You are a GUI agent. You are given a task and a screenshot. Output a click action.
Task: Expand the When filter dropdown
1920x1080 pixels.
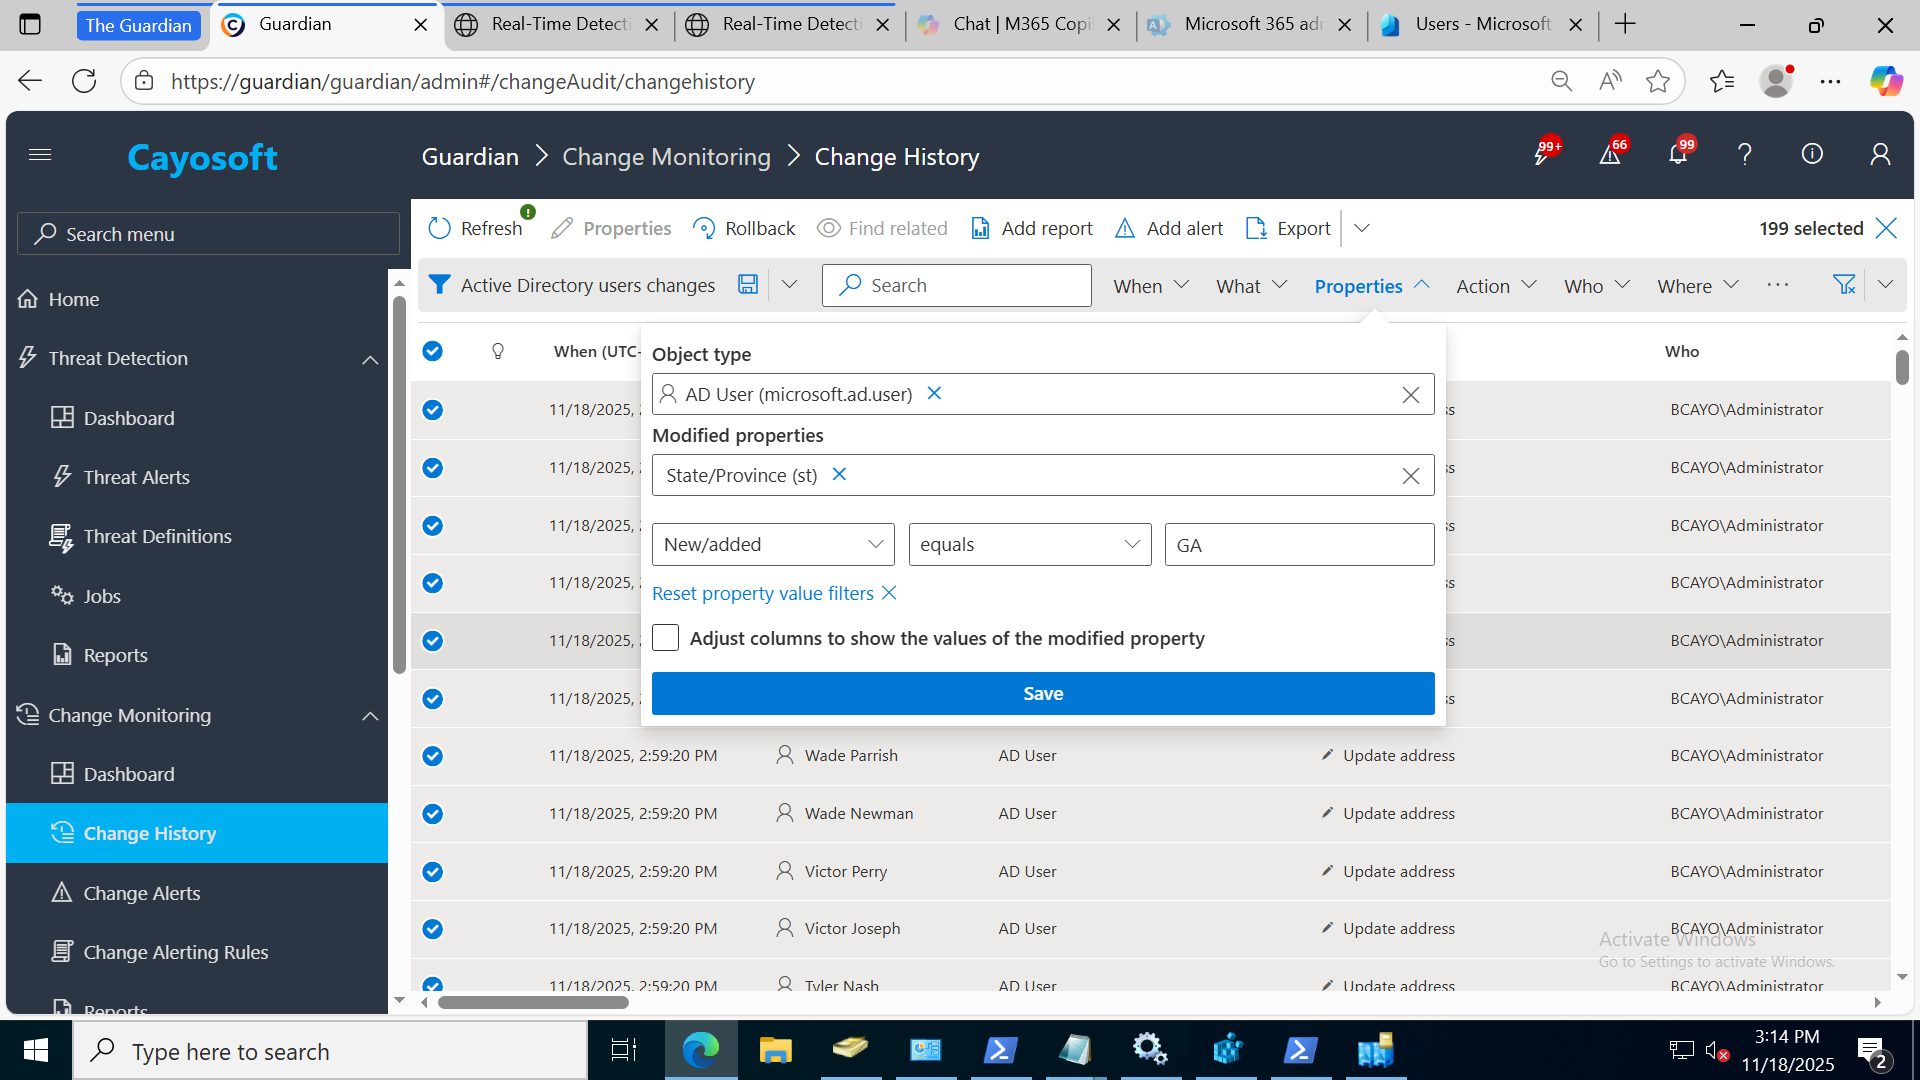(x=1151, y=286)
